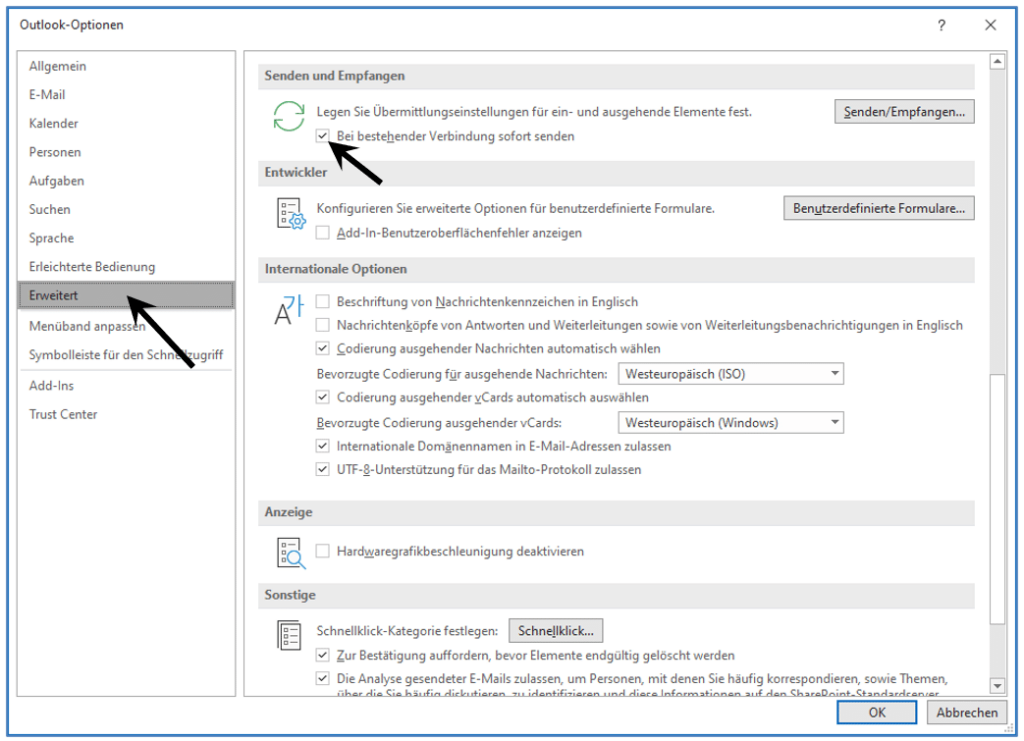Select the Menüband anpassen category
The width and height of the screenshot is (1024, 741).
[126, 326]
